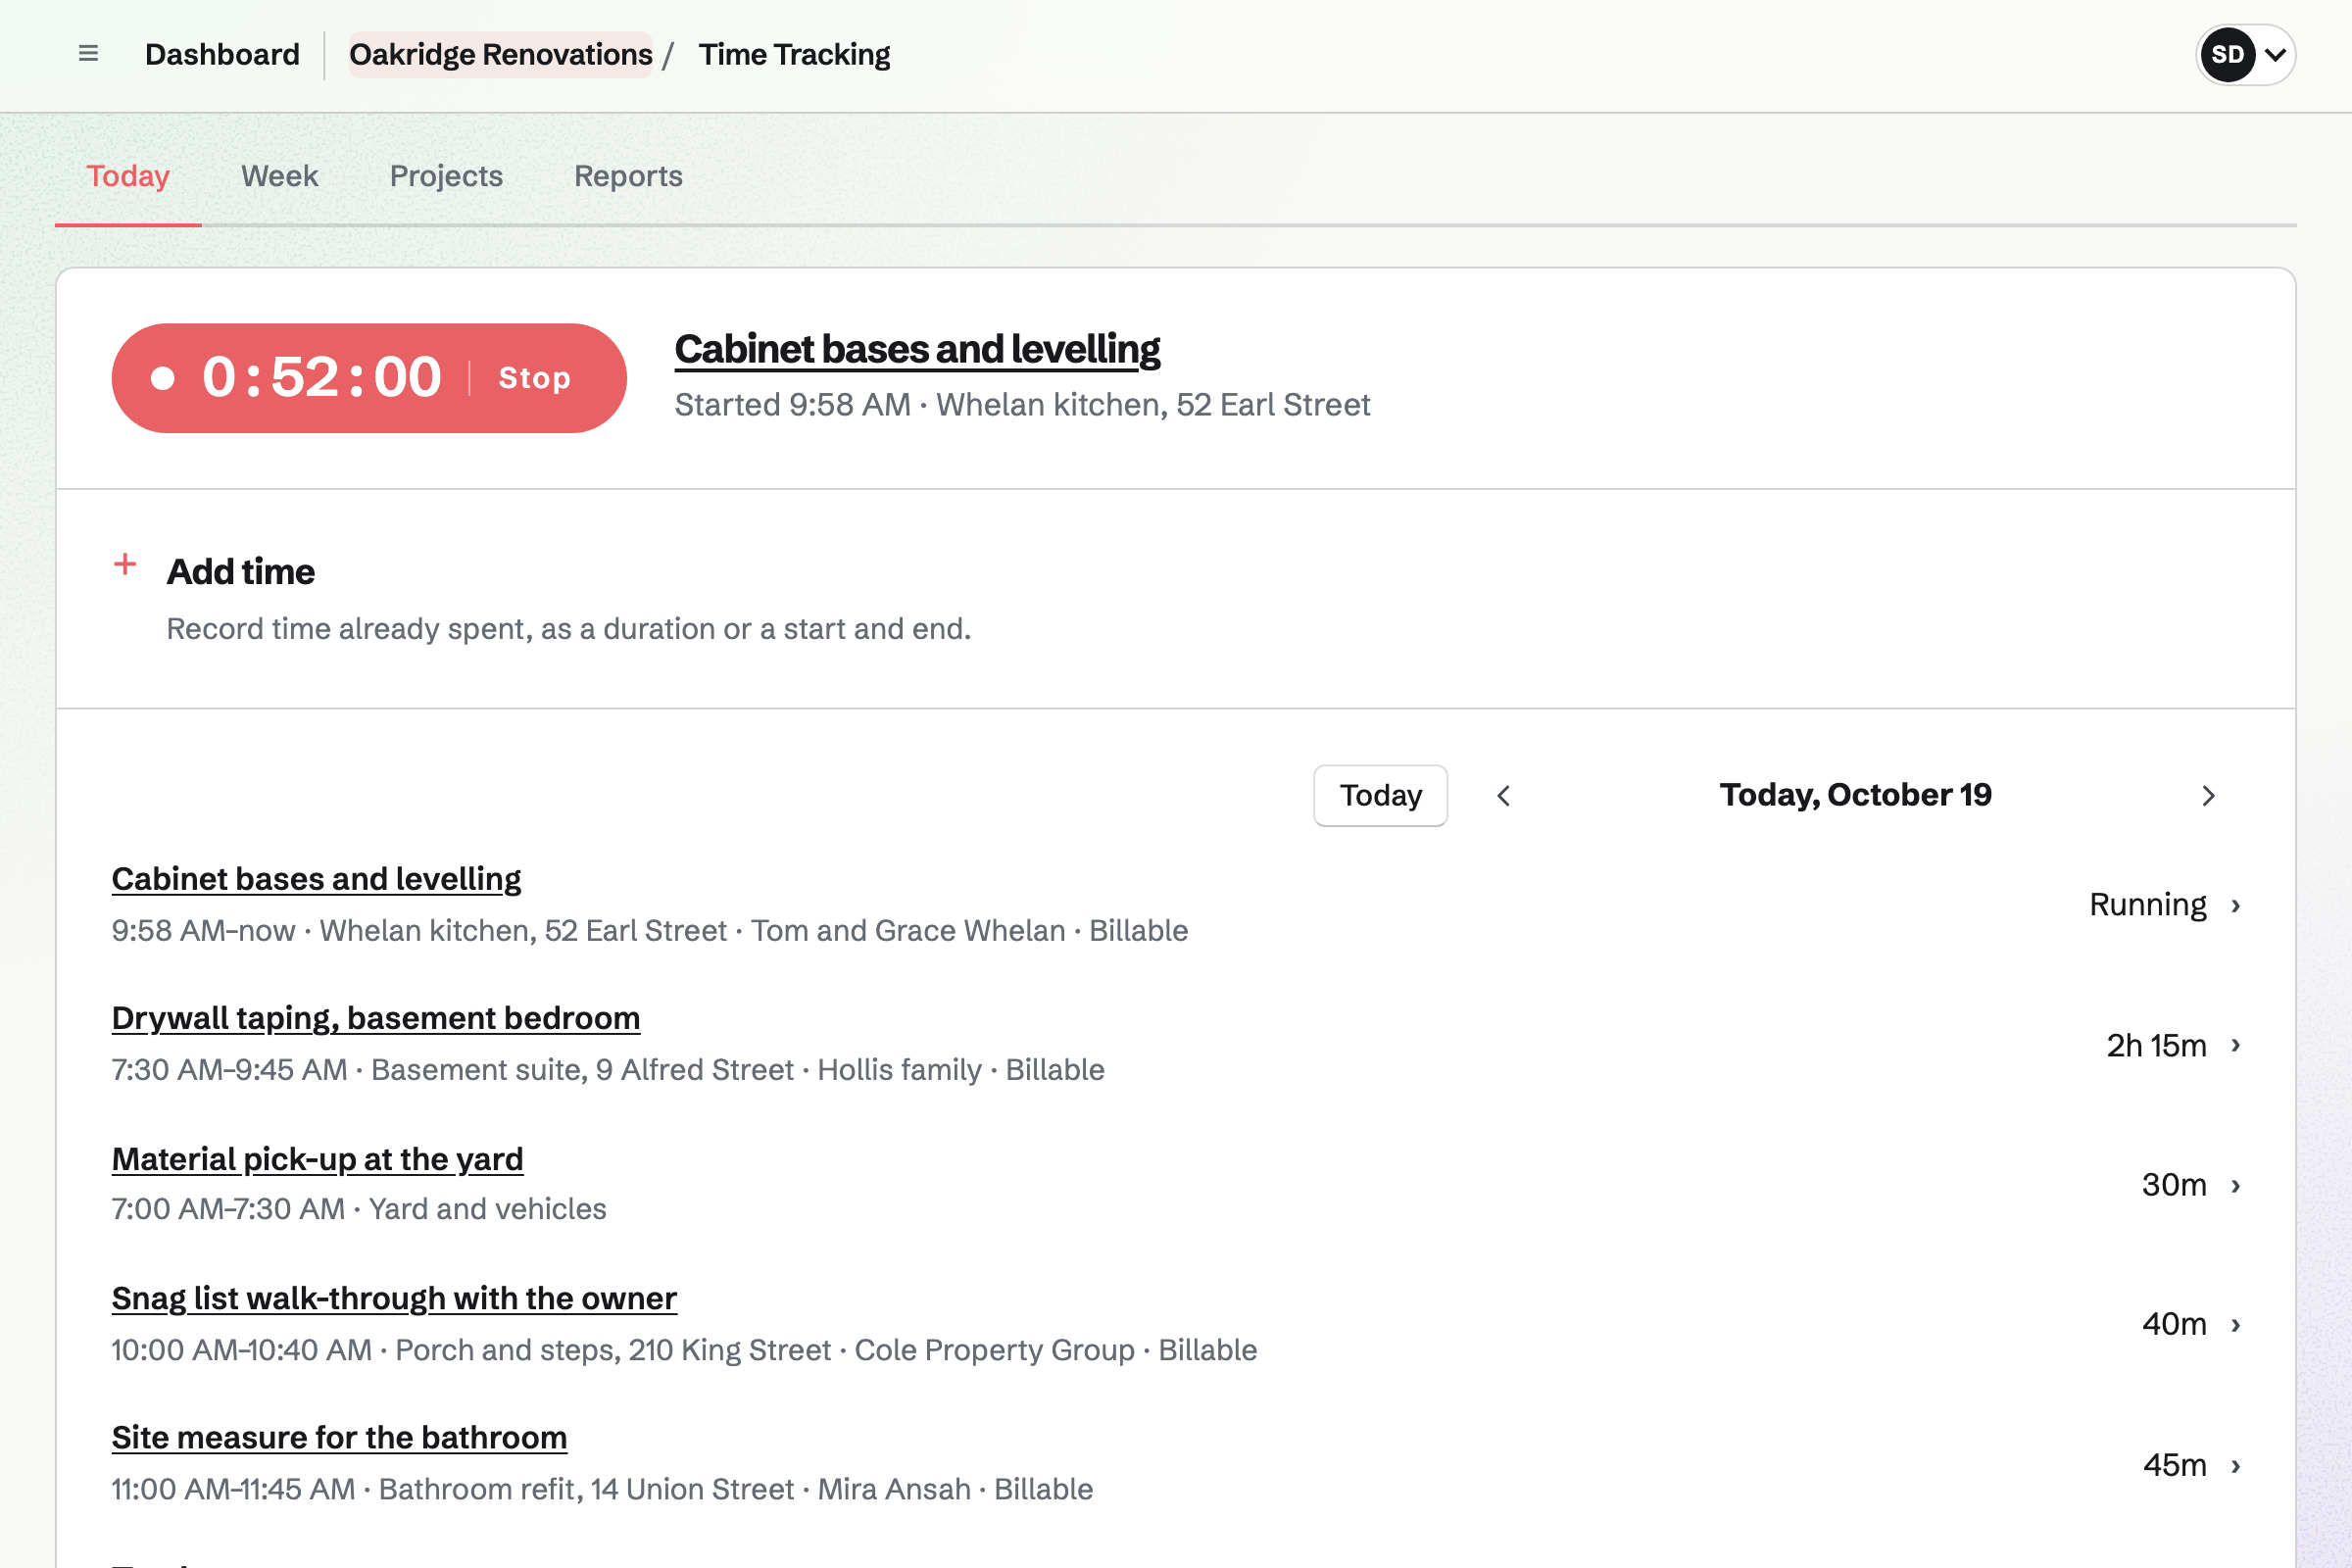Image resolution: width=2352 pixels, height=1568 pixels.
Task: Click '7:00 AM–7:30 AM · Yard and vehicles' details
Action: tap(359, 1209)
